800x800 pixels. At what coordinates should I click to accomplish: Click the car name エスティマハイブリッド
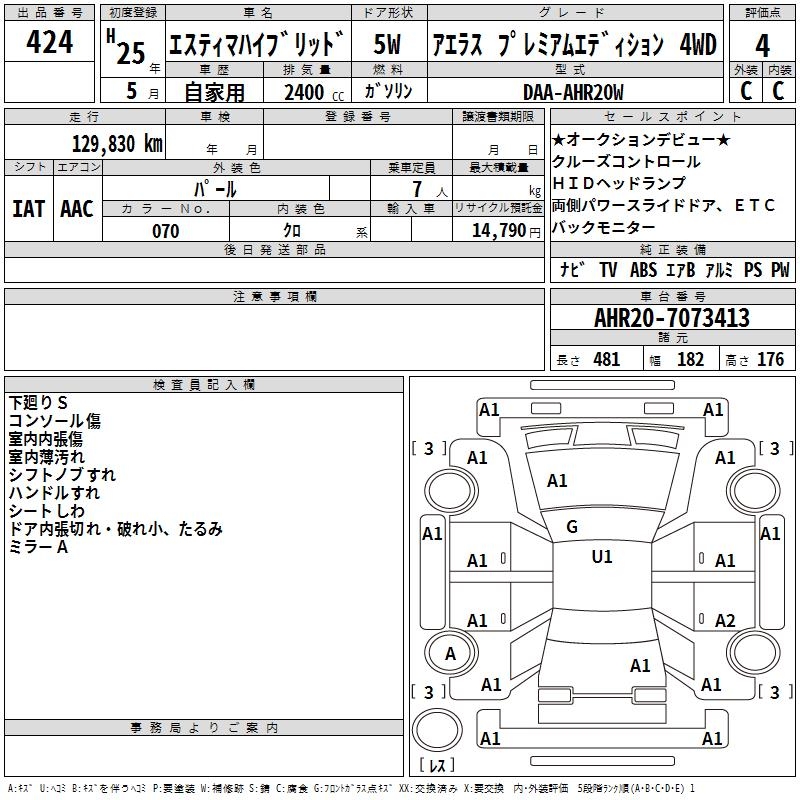(257, 43)
